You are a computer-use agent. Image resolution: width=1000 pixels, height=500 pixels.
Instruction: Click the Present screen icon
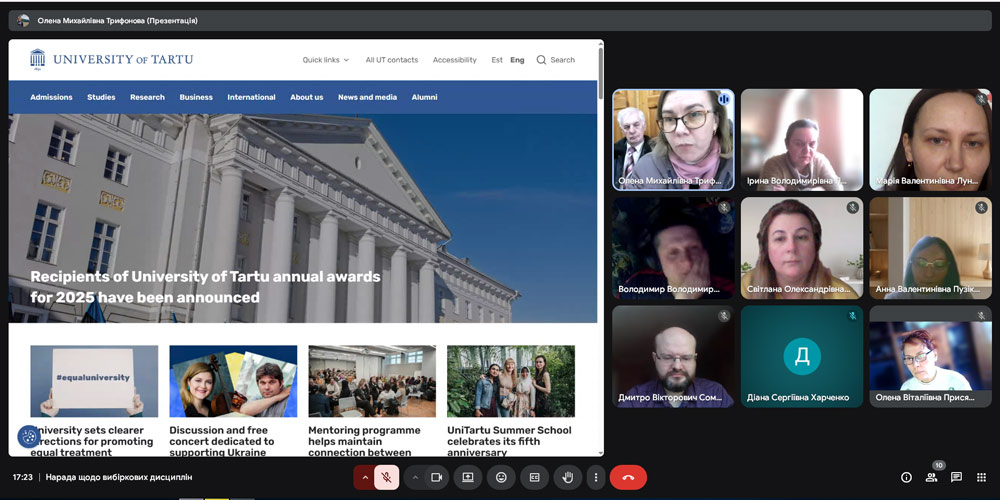[x=468, y=477]
